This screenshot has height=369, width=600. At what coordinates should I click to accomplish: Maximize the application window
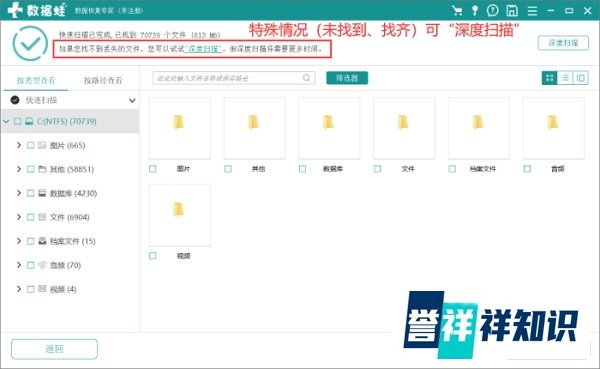pos(569,10)
